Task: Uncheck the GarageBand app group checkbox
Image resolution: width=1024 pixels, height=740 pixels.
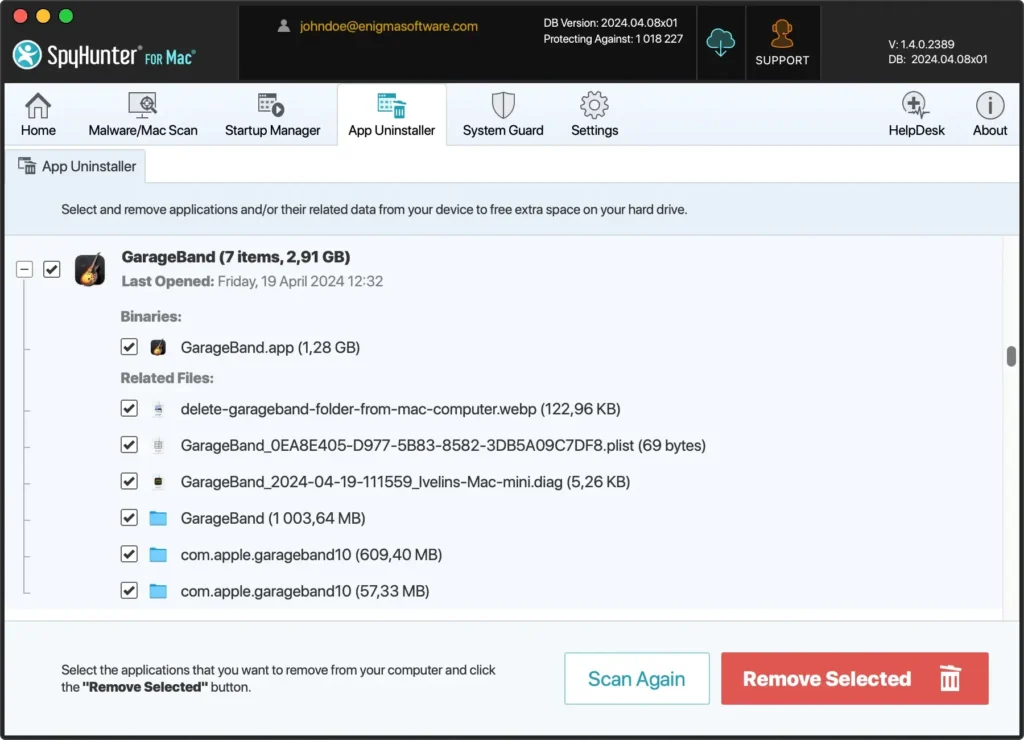Action: pyautogui.click(x=52, y=269)
